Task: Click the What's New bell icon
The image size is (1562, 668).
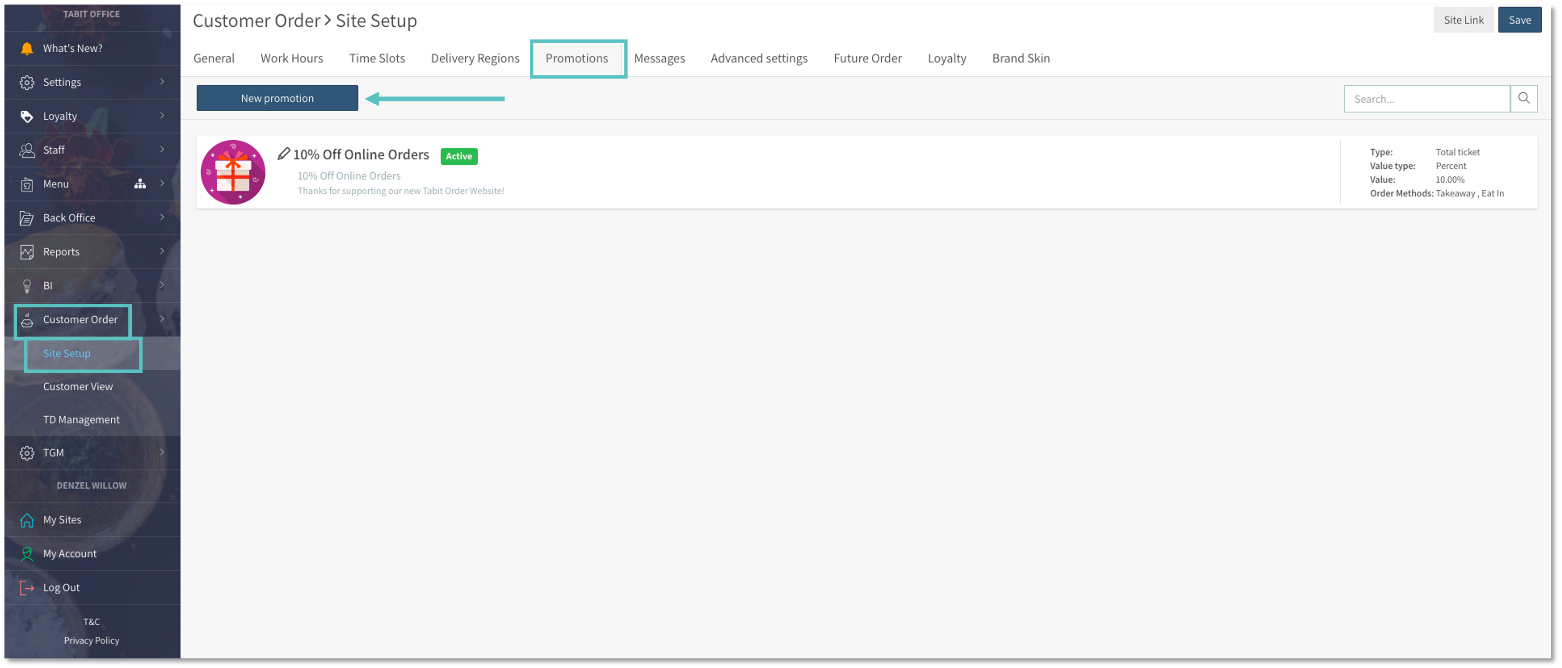Action: tap(27, 48)
